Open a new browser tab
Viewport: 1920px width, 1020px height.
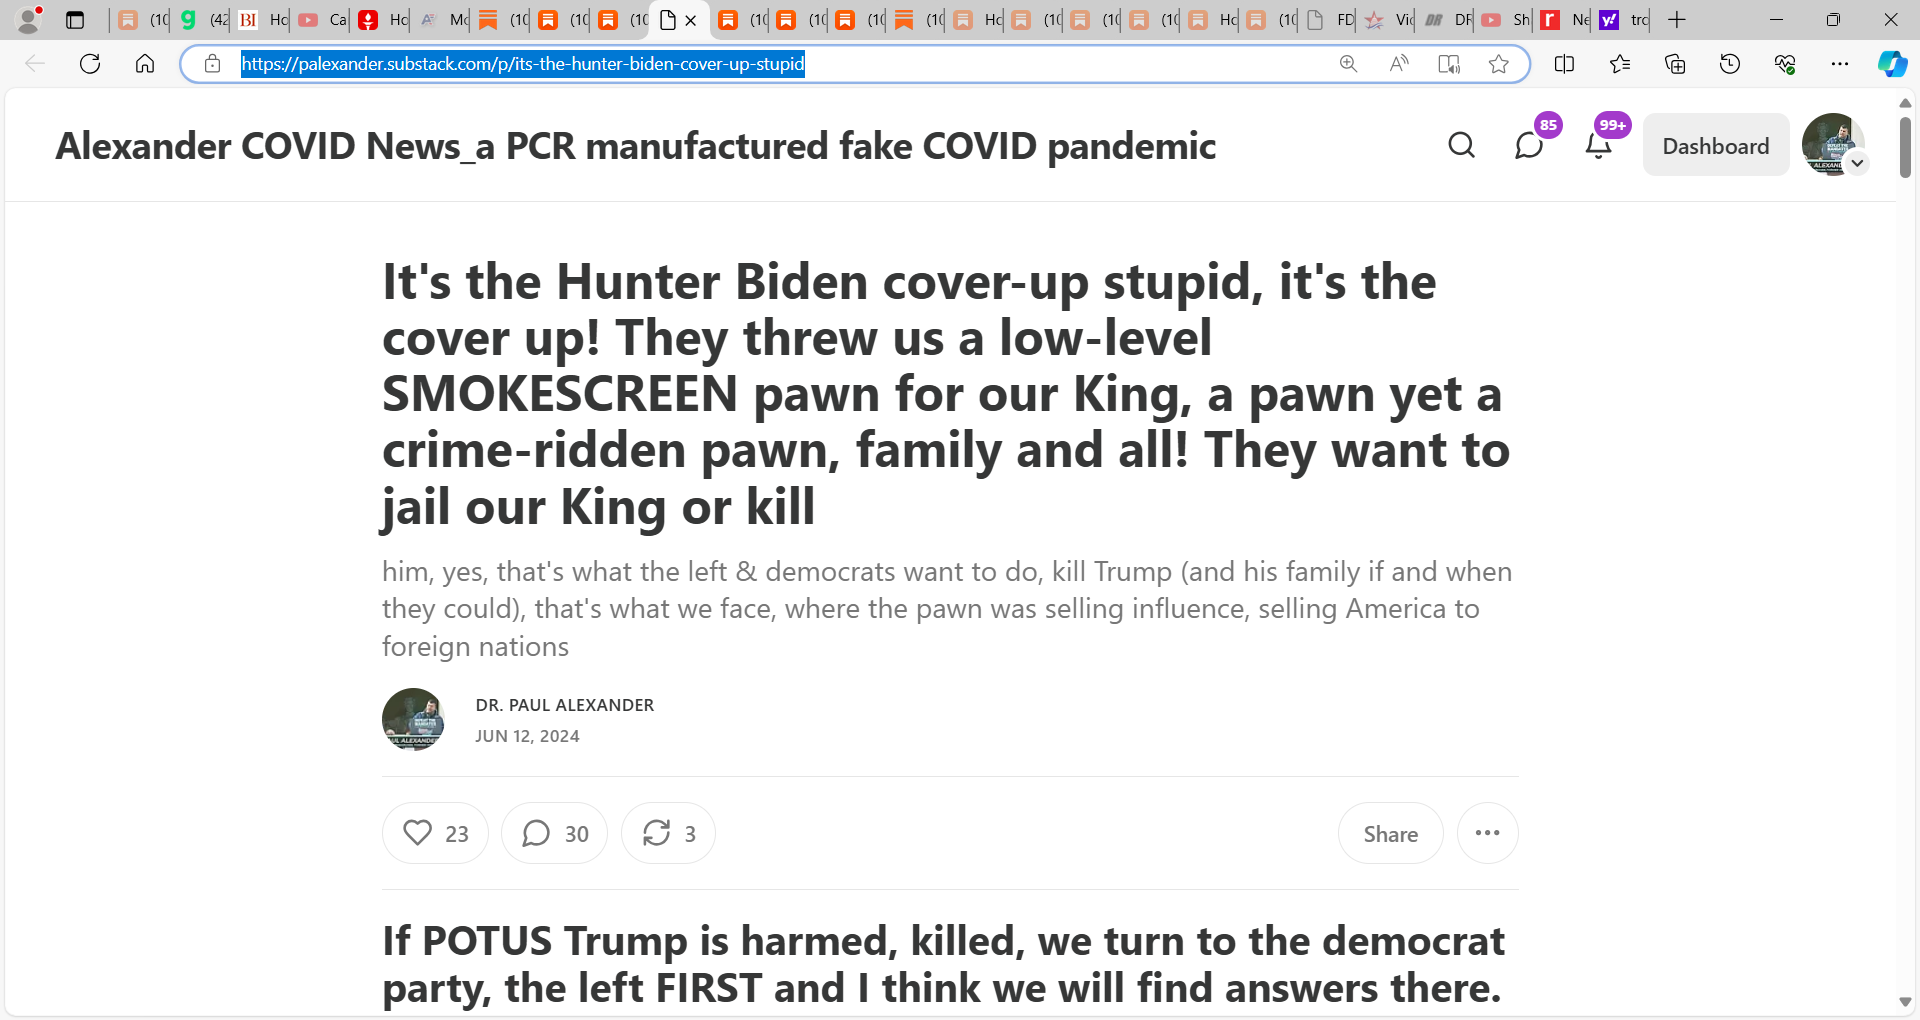[1677, 20]
